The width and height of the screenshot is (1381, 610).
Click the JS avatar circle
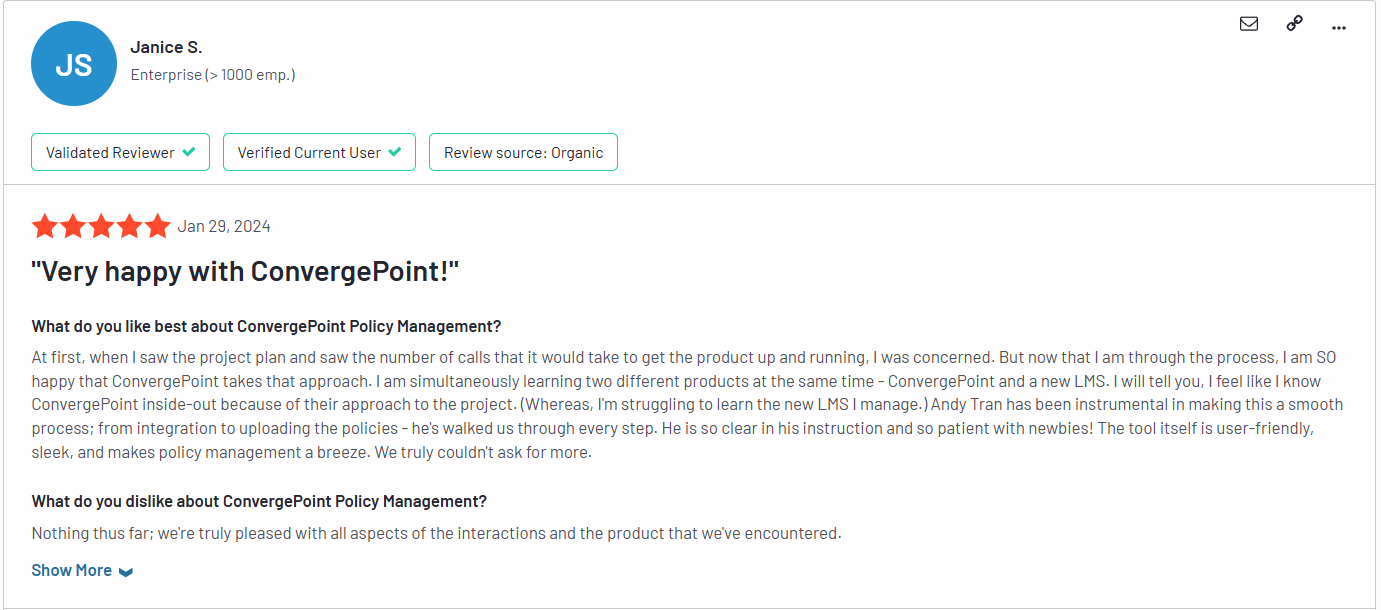[74, 63]
